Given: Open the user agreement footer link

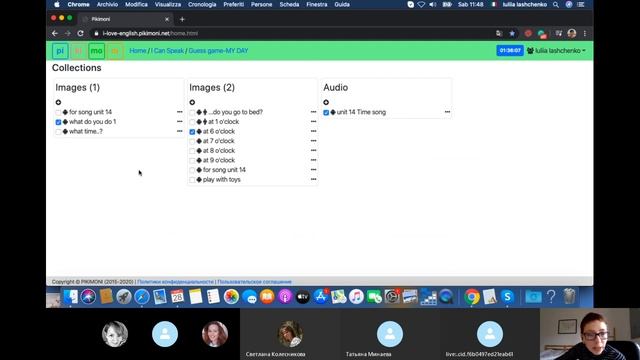Looking at the screenshot, I should click(x=254, y=282).
